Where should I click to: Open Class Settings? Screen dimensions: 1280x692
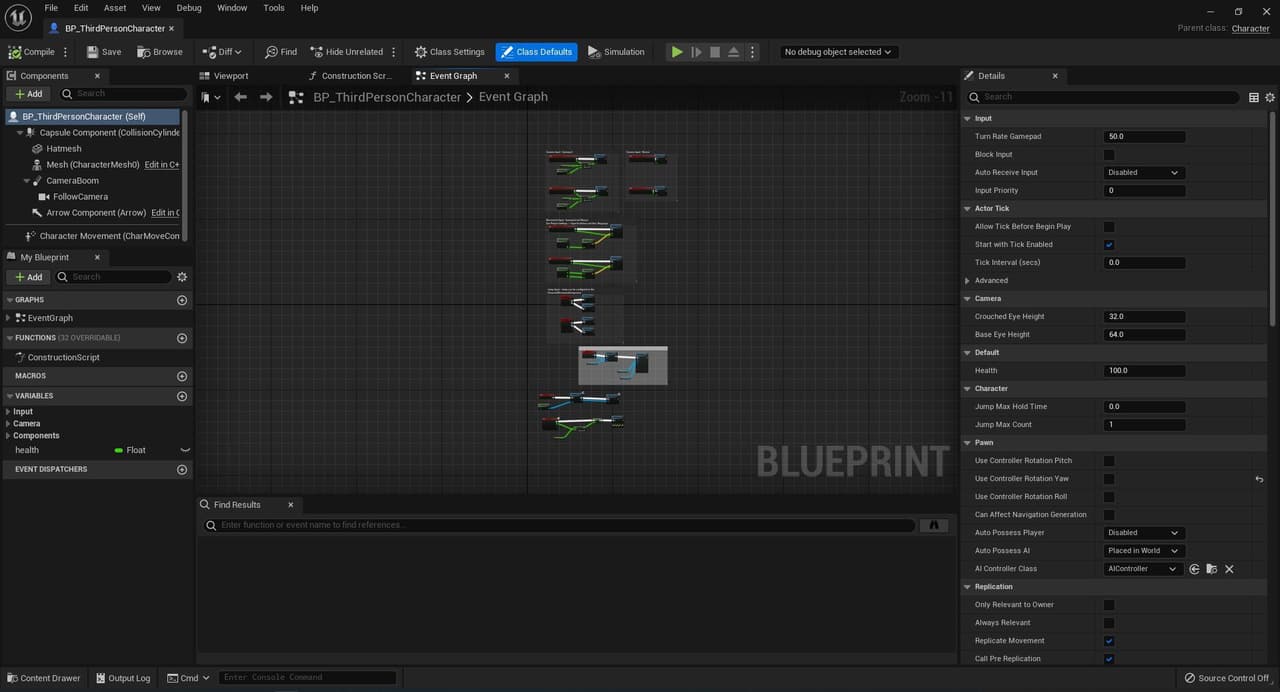coord(448,52)
